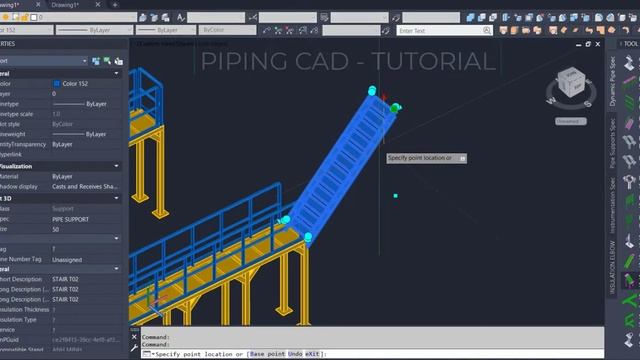Open the object type selector dropdown in Properties
Image resolution: width=640 pixels, height=360 pixels.
click(x=44, y=61)
